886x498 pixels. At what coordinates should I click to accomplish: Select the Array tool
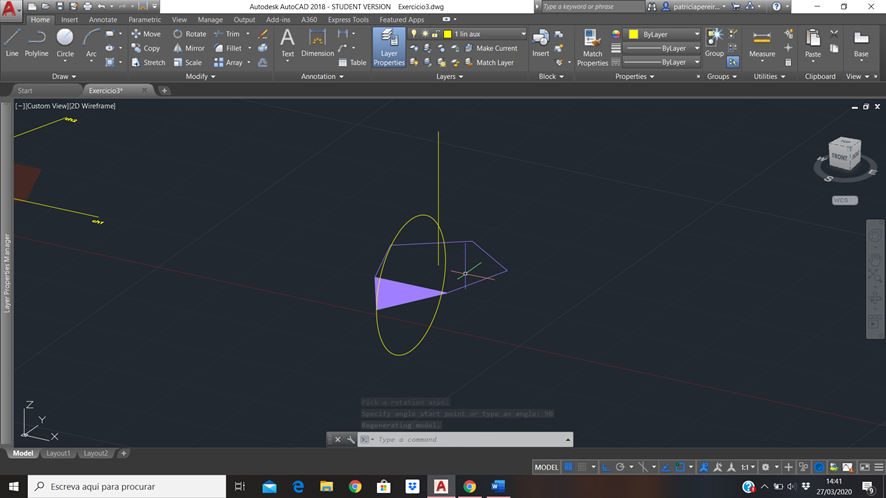228,62
